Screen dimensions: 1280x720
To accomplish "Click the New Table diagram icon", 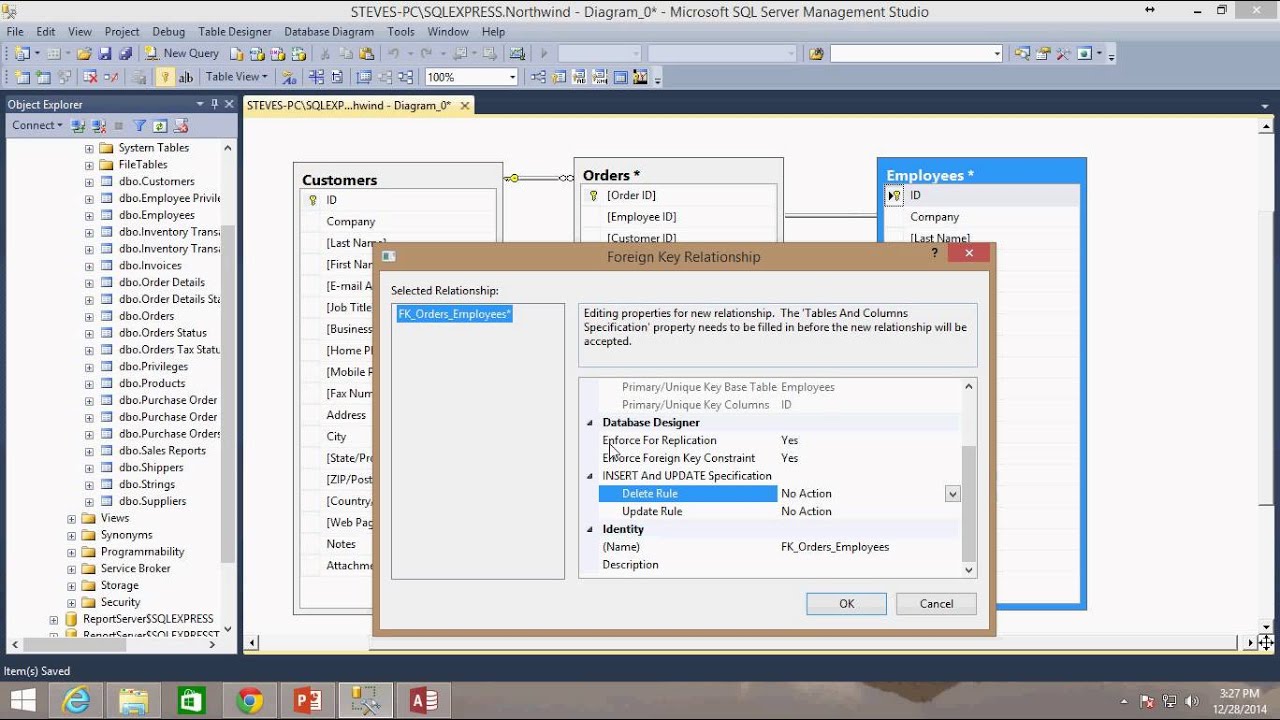I will [22, 77].
